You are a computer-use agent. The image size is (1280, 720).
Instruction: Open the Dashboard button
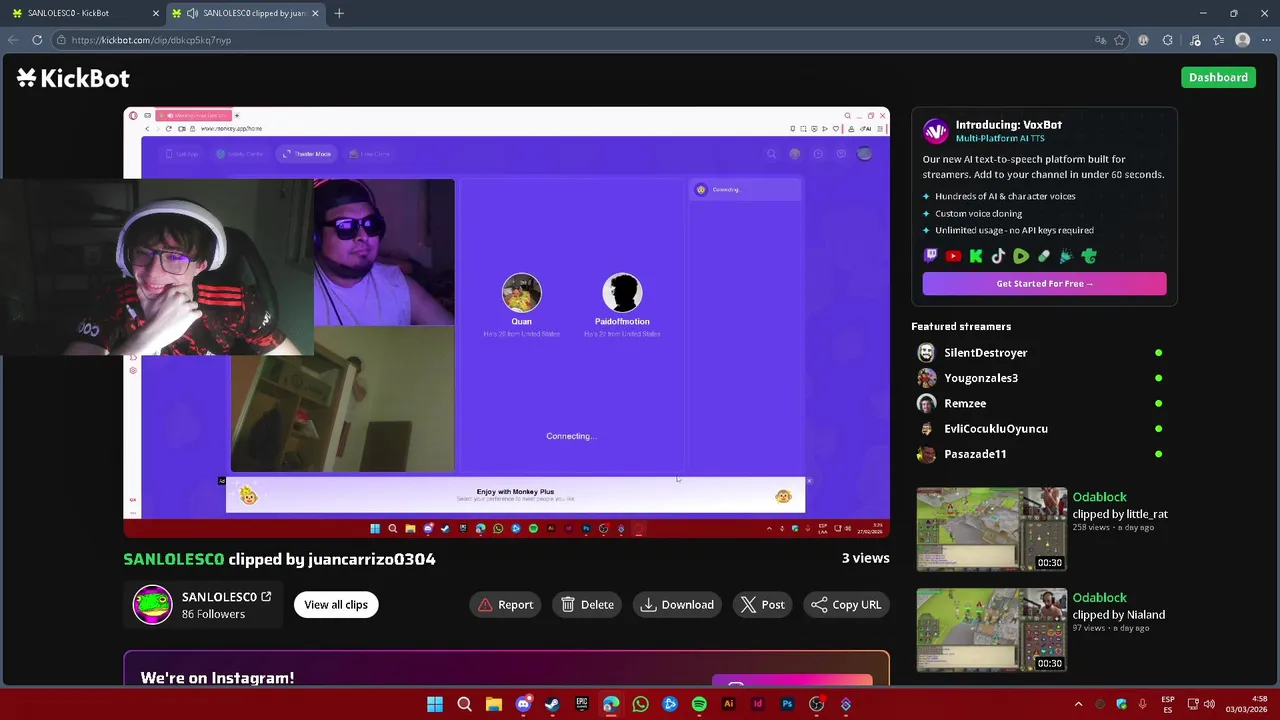(x=1218, y=77)
